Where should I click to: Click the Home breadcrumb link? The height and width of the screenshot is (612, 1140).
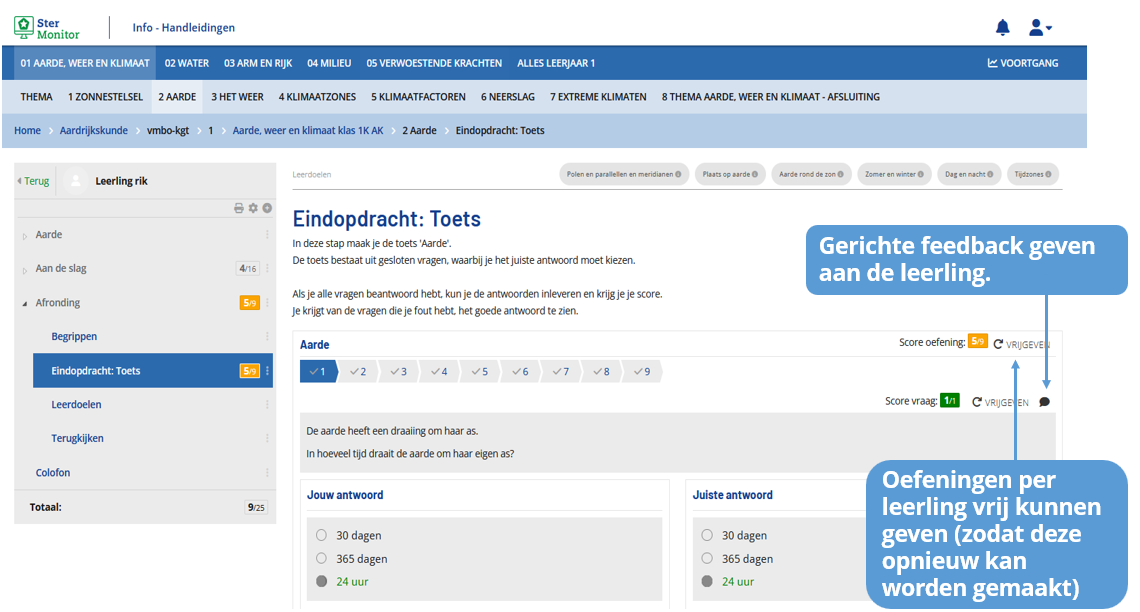(x=27, y=130)
